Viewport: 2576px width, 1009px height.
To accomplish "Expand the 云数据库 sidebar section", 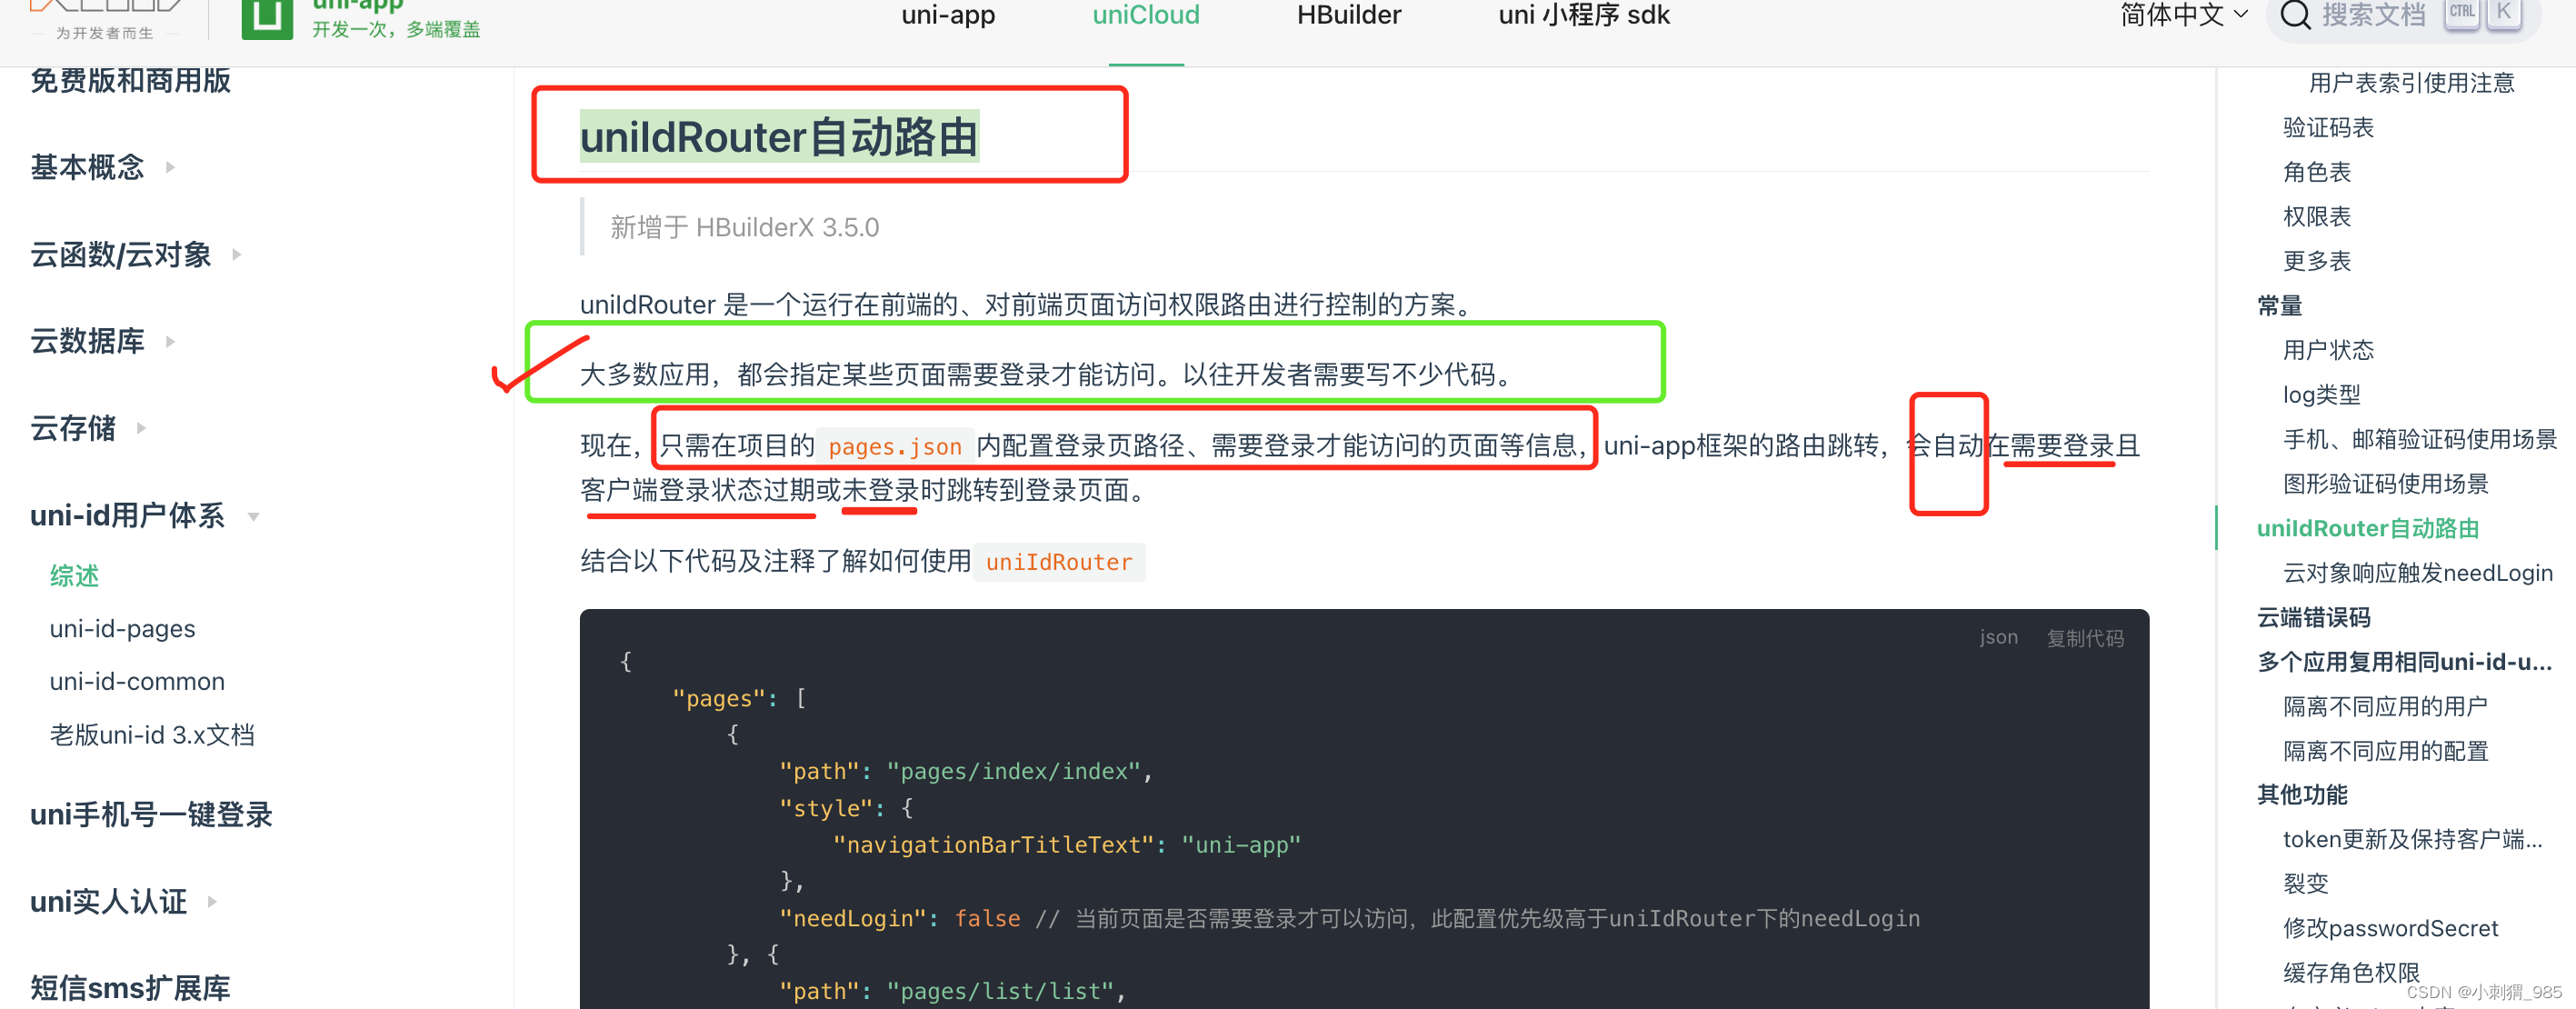I will pos(103,341).
